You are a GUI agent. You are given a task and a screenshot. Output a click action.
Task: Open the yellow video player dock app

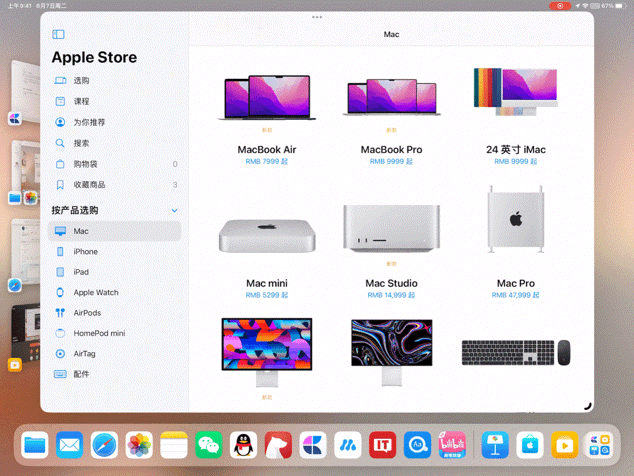click(x=564, y=445)
